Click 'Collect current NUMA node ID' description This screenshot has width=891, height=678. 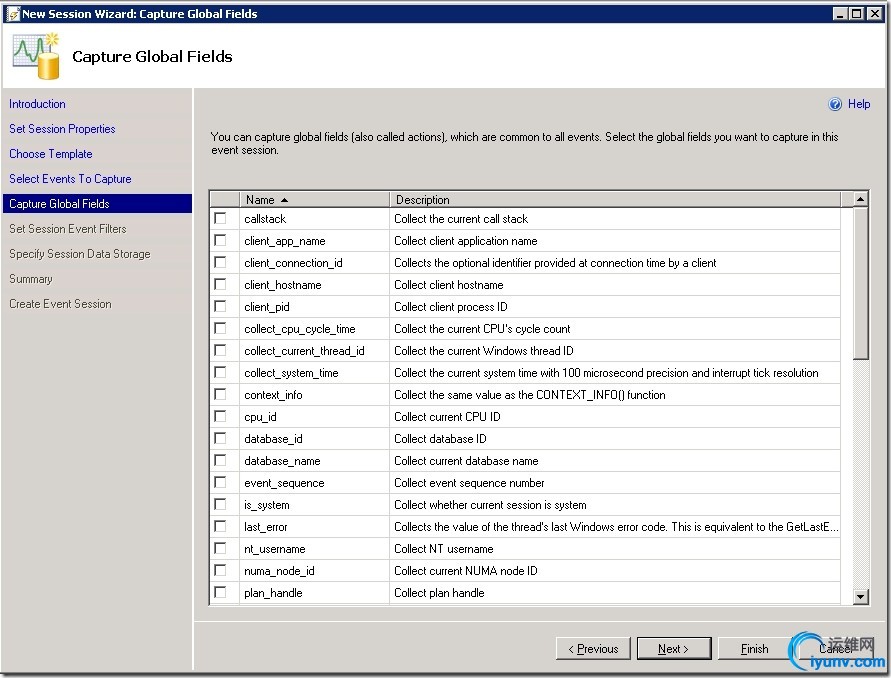[x=465, y=571]
